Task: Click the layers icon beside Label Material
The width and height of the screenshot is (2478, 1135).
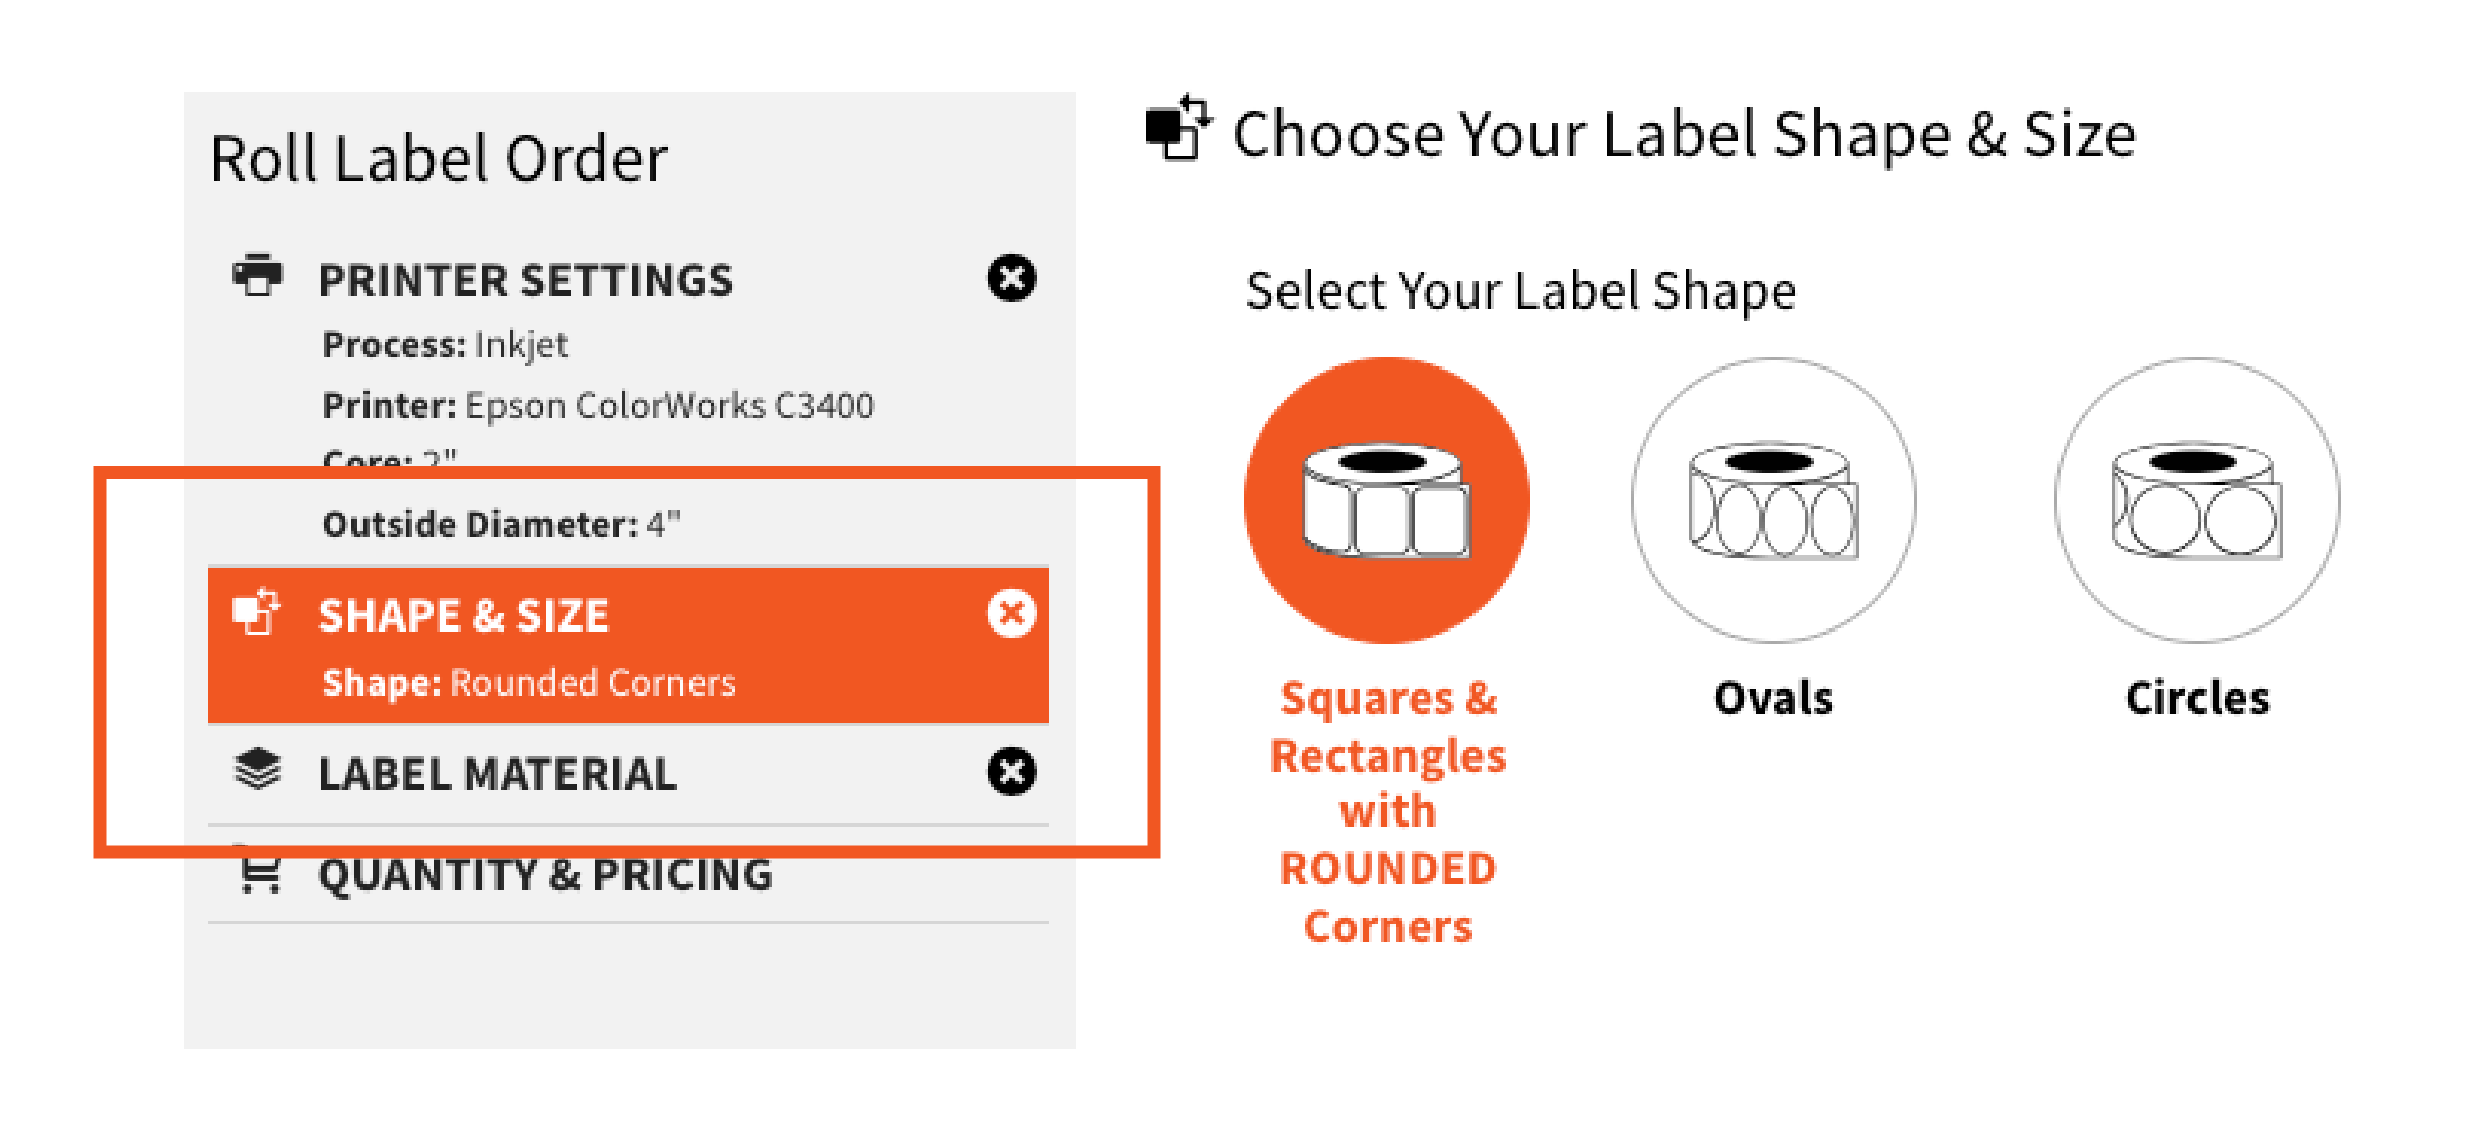Action: pyautogui.click(x=258, y=770)
